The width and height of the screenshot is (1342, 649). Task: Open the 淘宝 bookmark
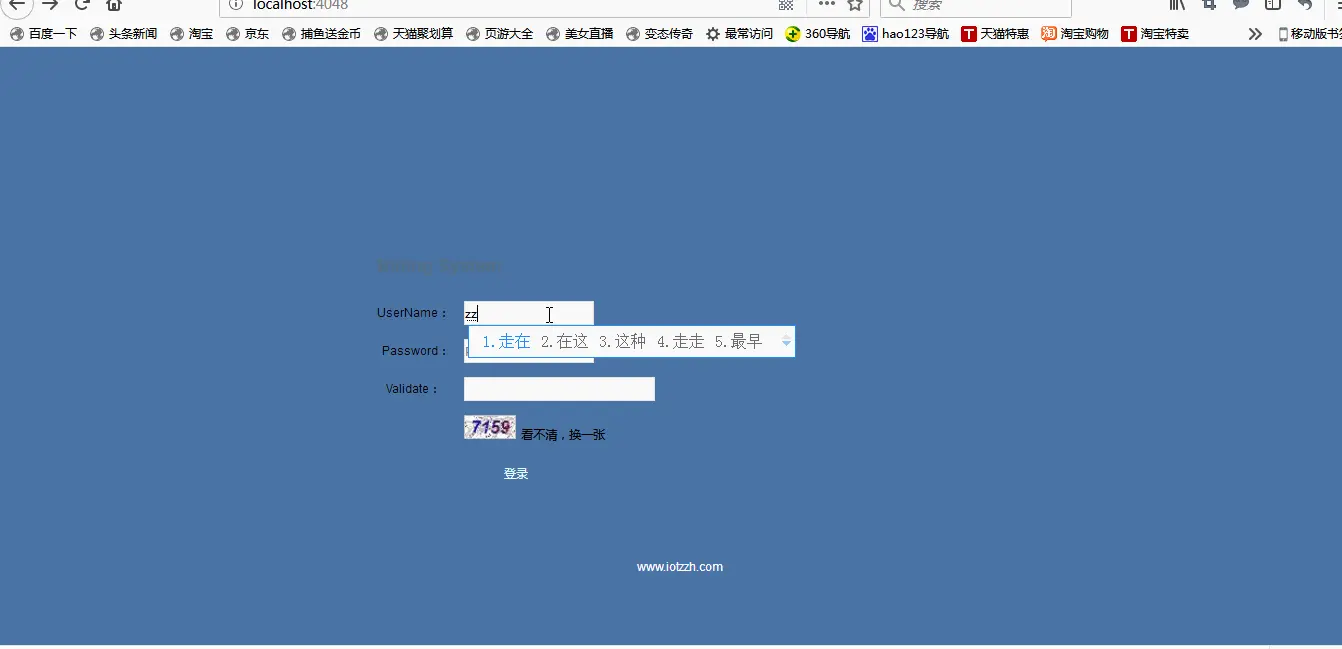click(191, 34)
